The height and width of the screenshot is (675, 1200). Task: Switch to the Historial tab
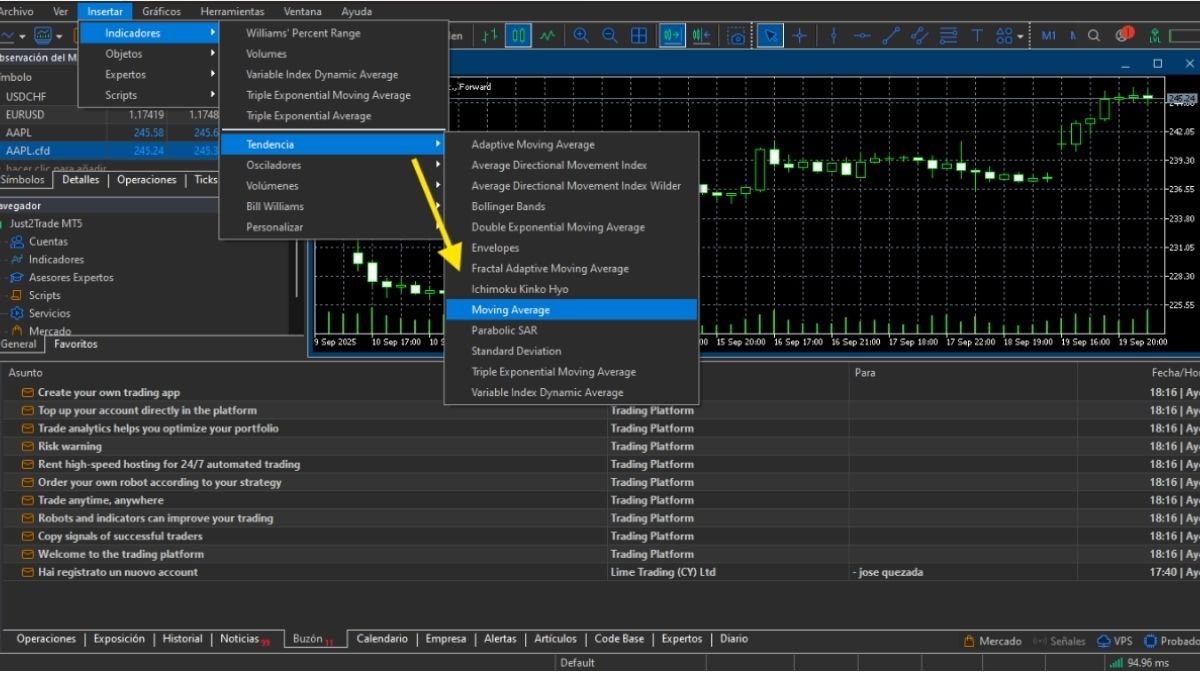[182, 639]
